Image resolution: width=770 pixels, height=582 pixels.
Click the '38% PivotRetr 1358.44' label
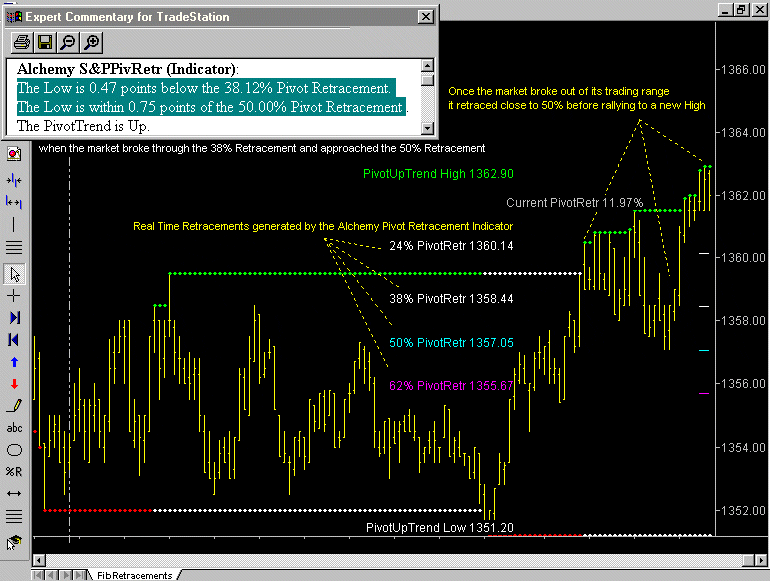(x=451, y=299)
